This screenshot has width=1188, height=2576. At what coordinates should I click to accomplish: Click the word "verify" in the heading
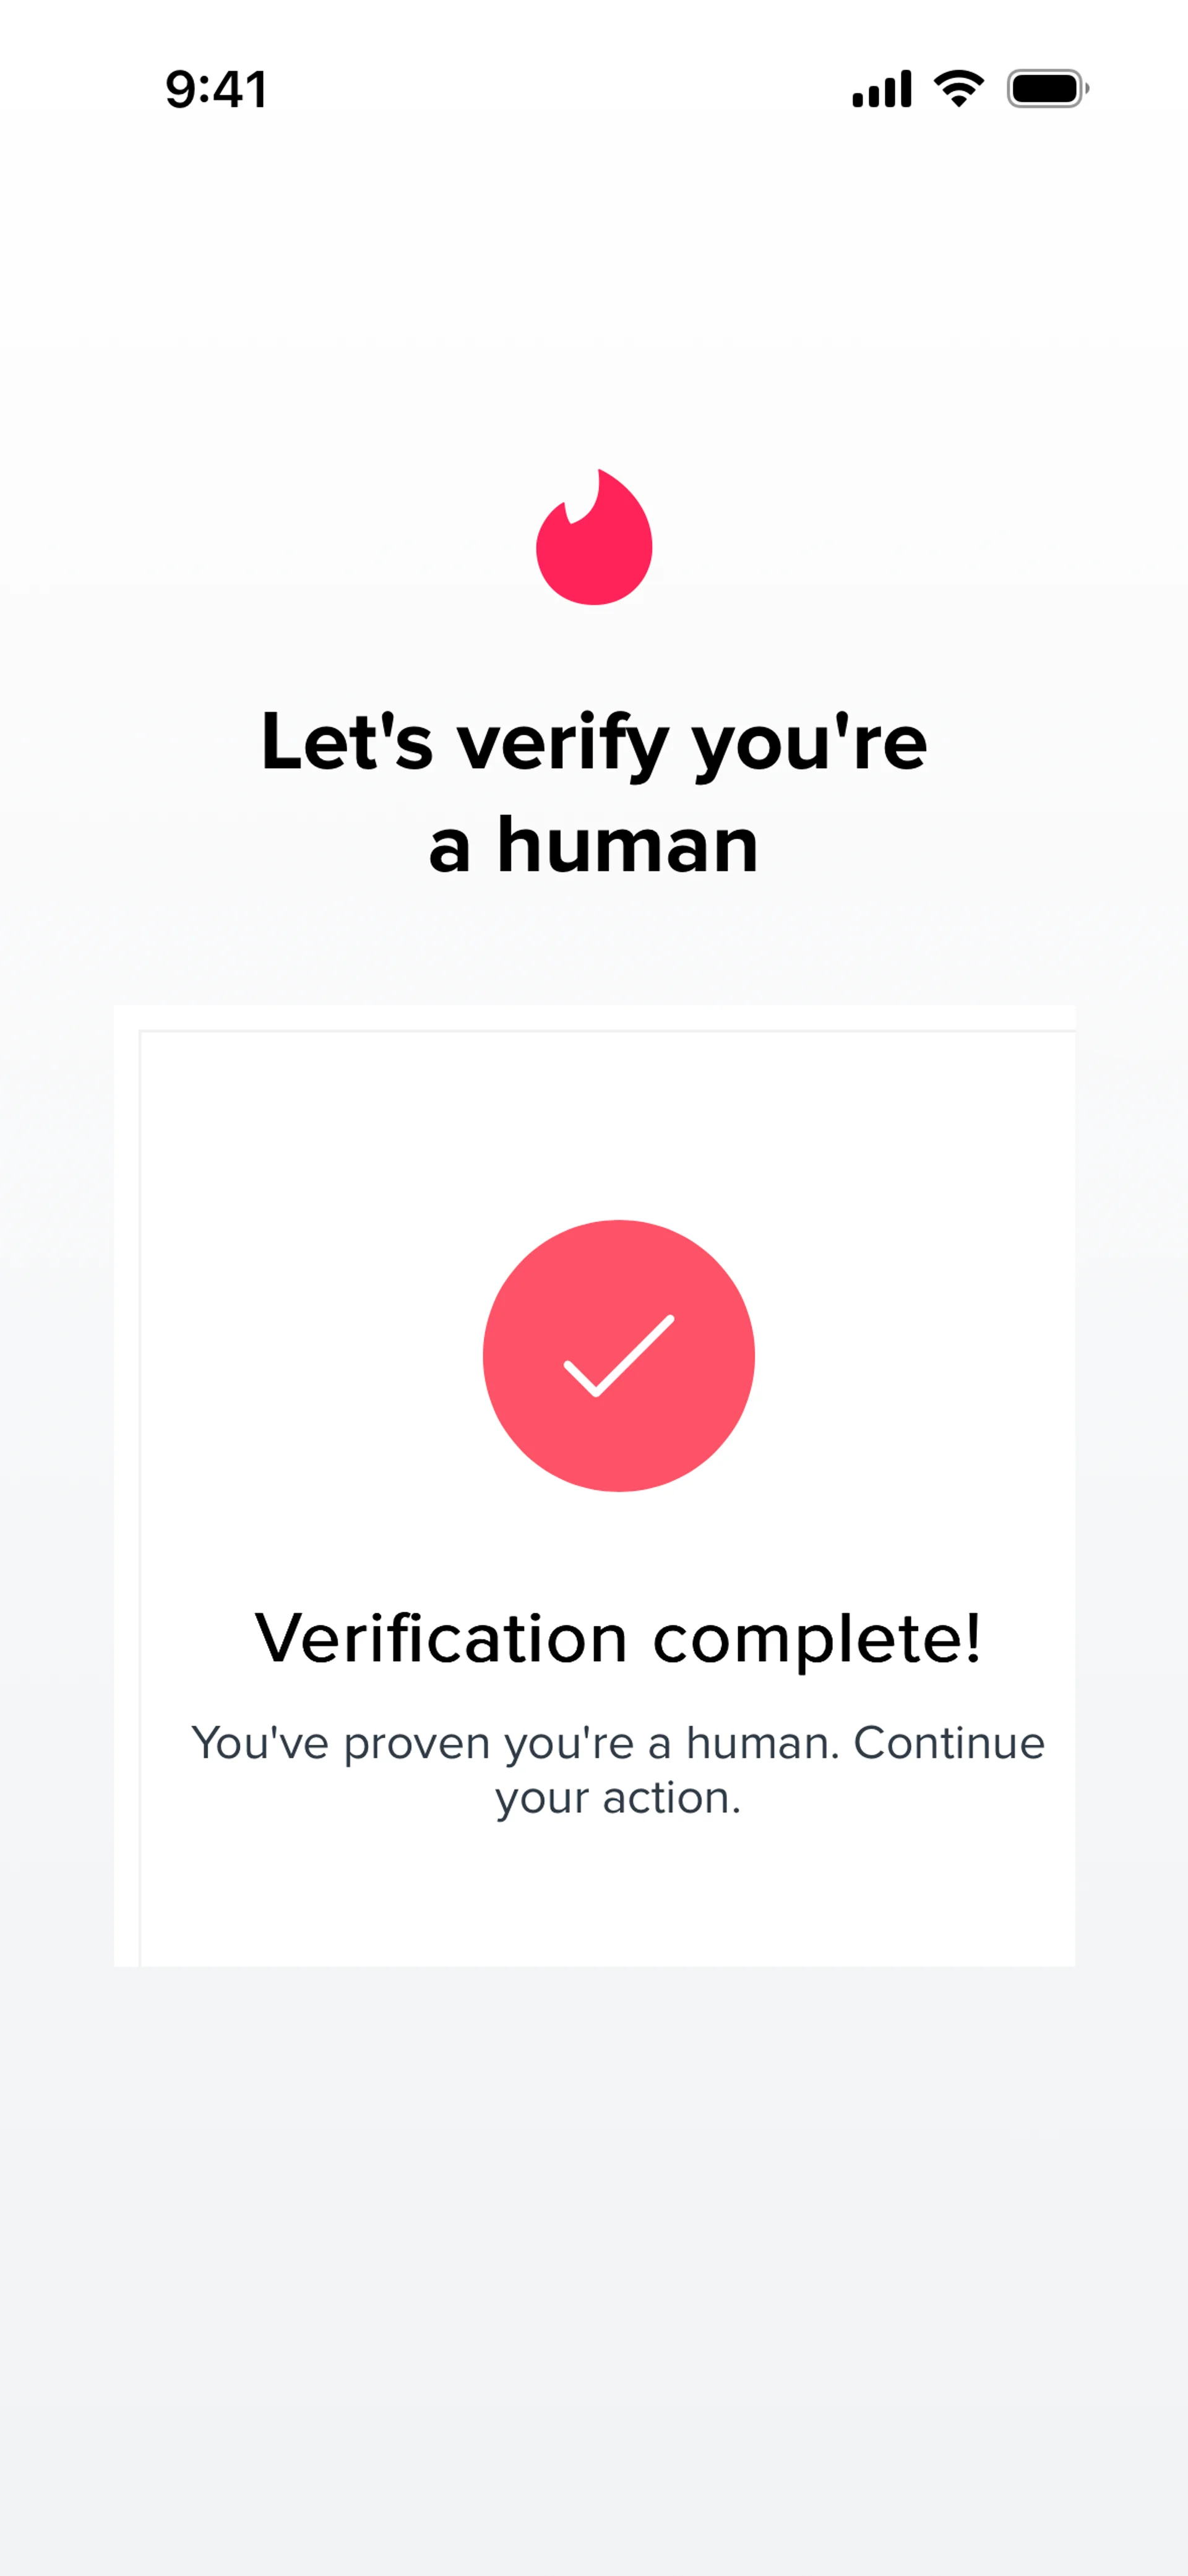click(562, 742)
